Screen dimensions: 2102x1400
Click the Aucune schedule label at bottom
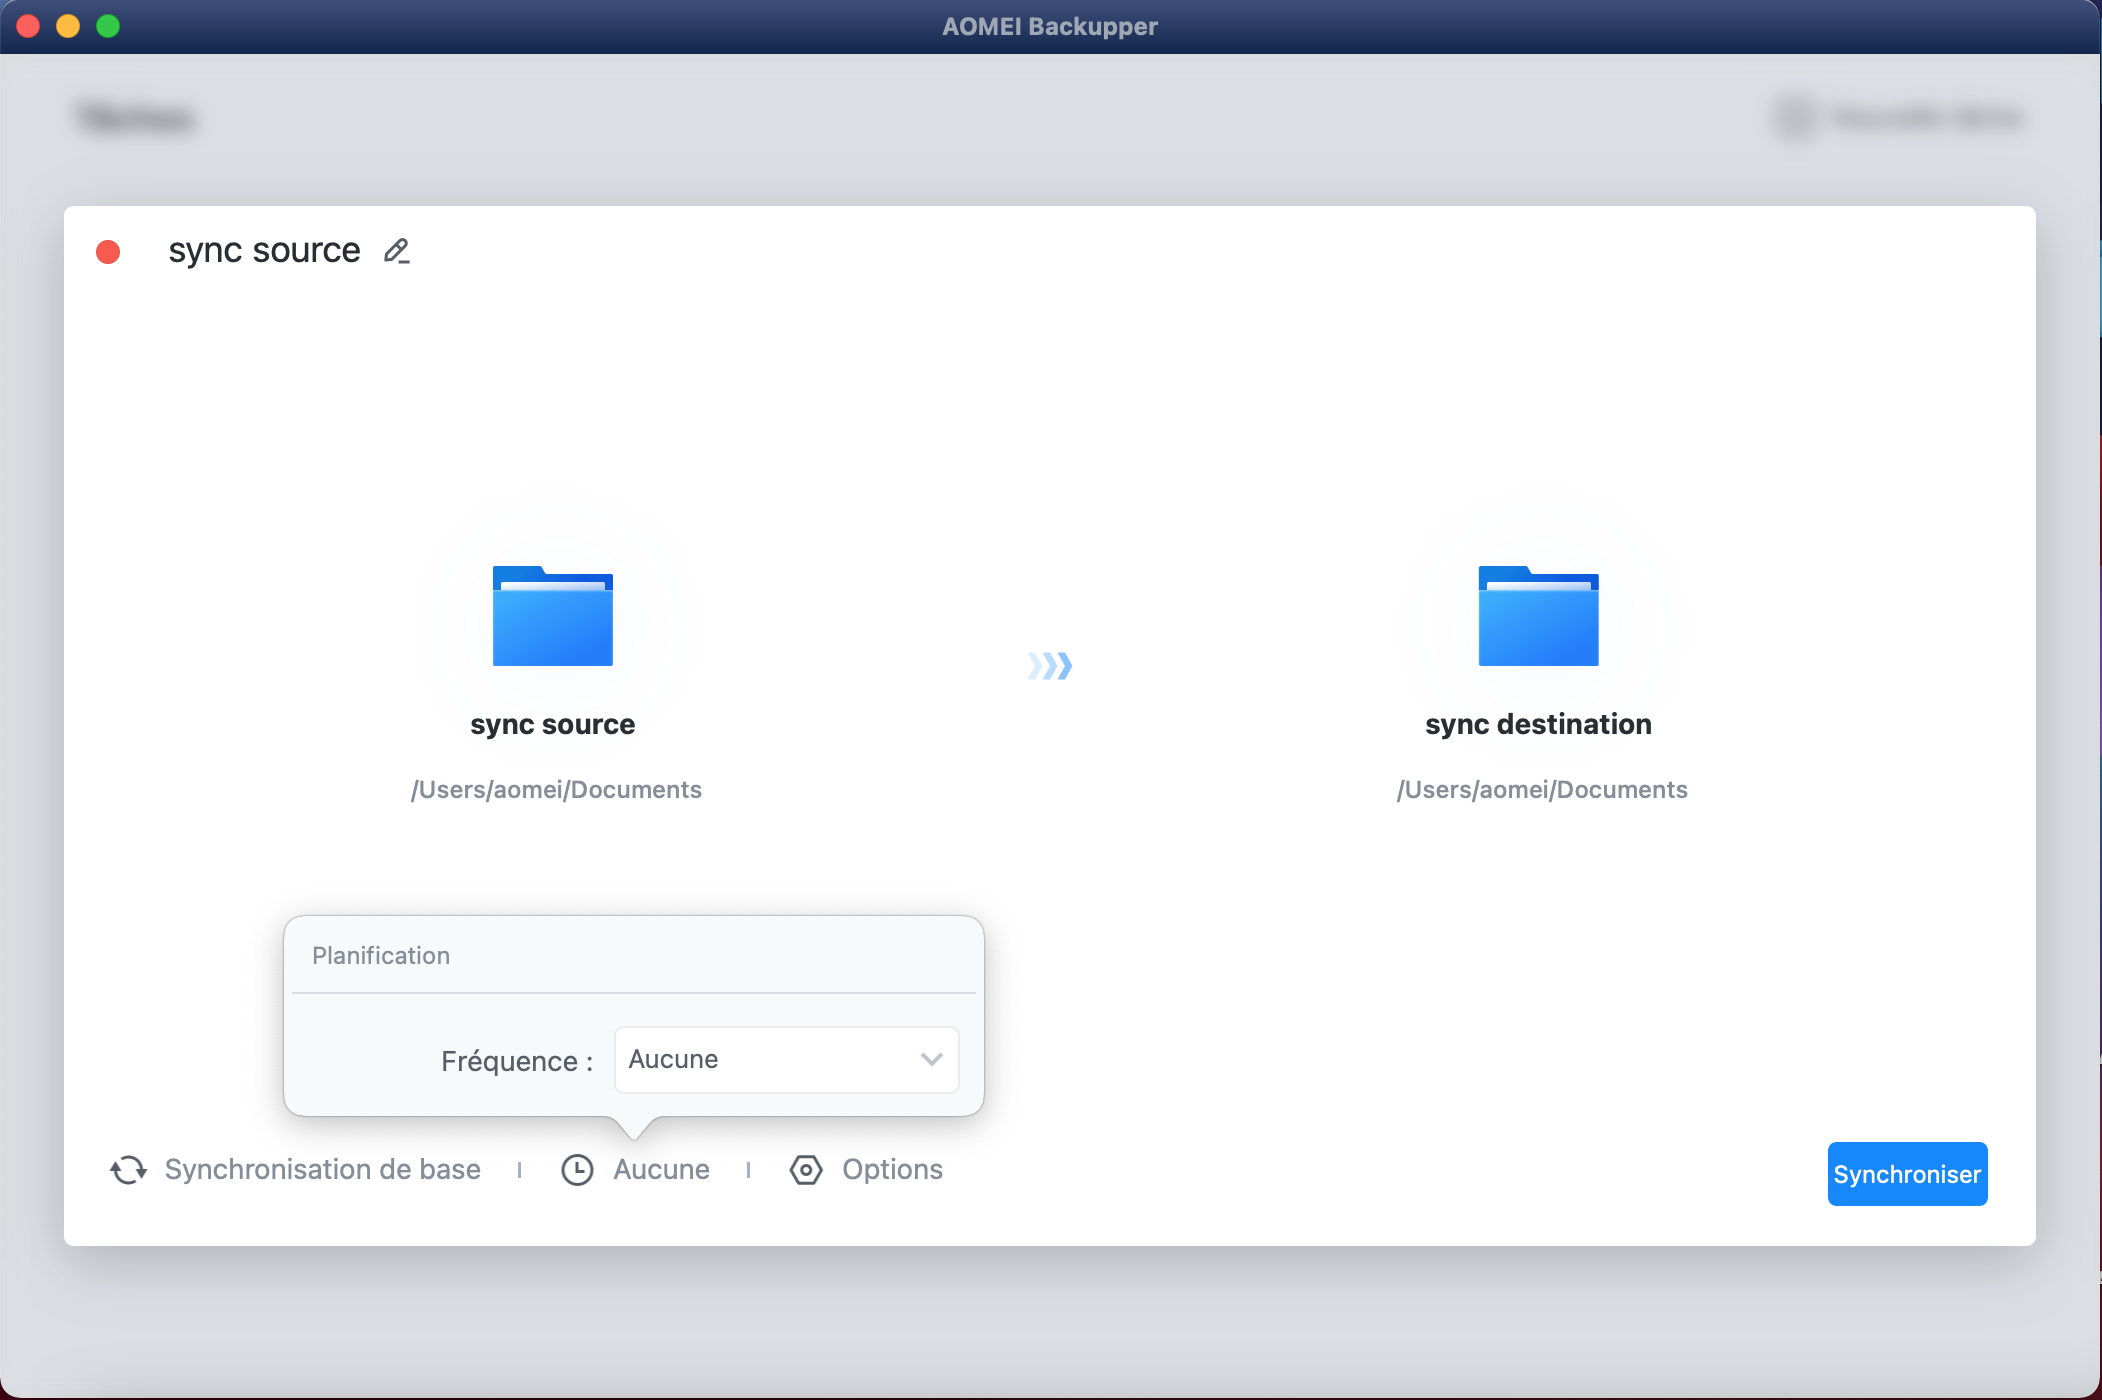[x=661, y=1170]
